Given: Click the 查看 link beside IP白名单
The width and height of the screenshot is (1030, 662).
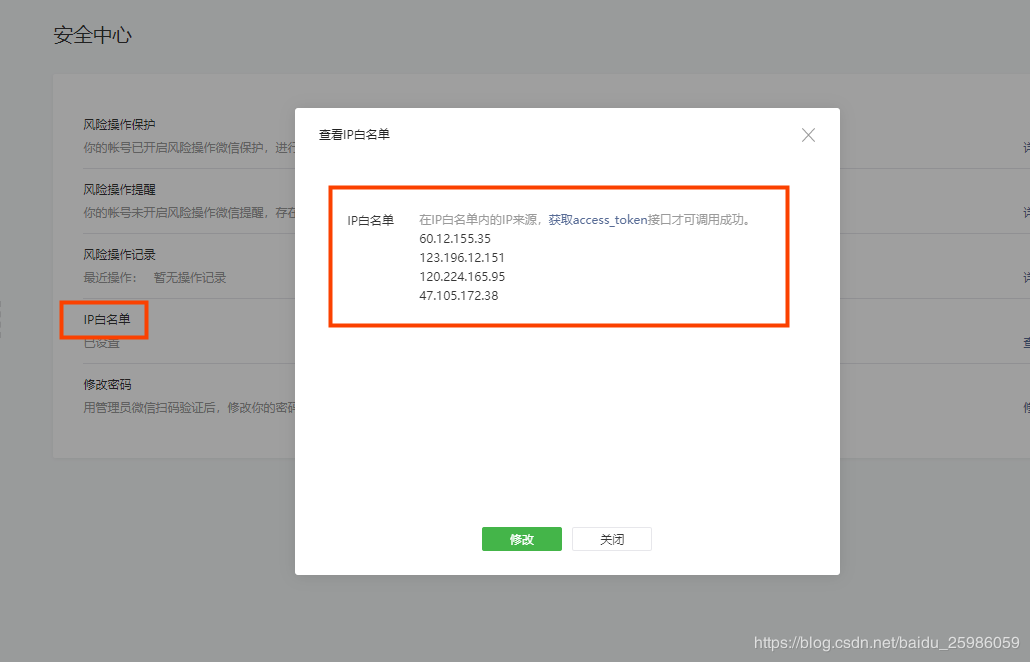Looking at the screenshot, I should 1025,341.
